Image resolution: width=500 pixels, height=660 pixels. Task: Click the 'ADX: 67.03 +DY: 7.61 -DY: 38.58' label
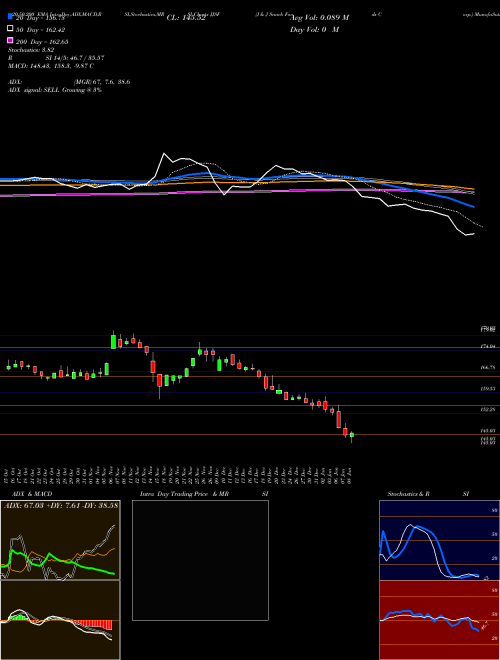[x=61, y=505]
